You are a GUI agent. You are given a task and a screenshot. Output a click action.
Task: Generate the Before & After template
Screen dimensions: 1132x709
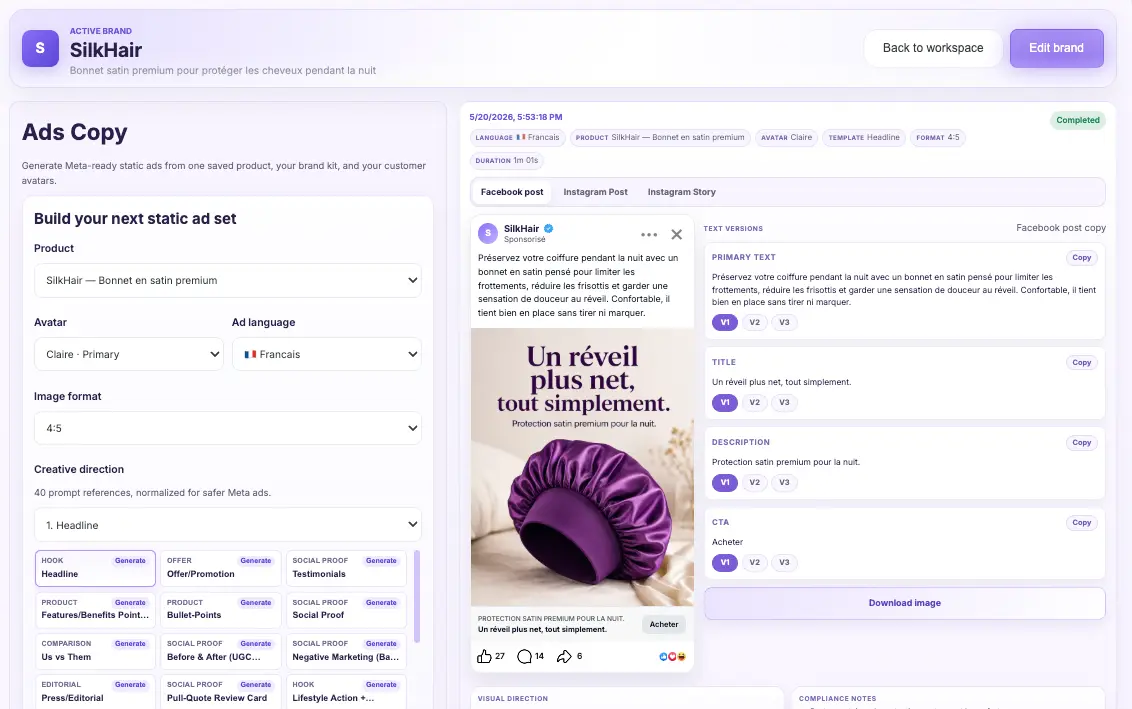[x=256, y=644]
